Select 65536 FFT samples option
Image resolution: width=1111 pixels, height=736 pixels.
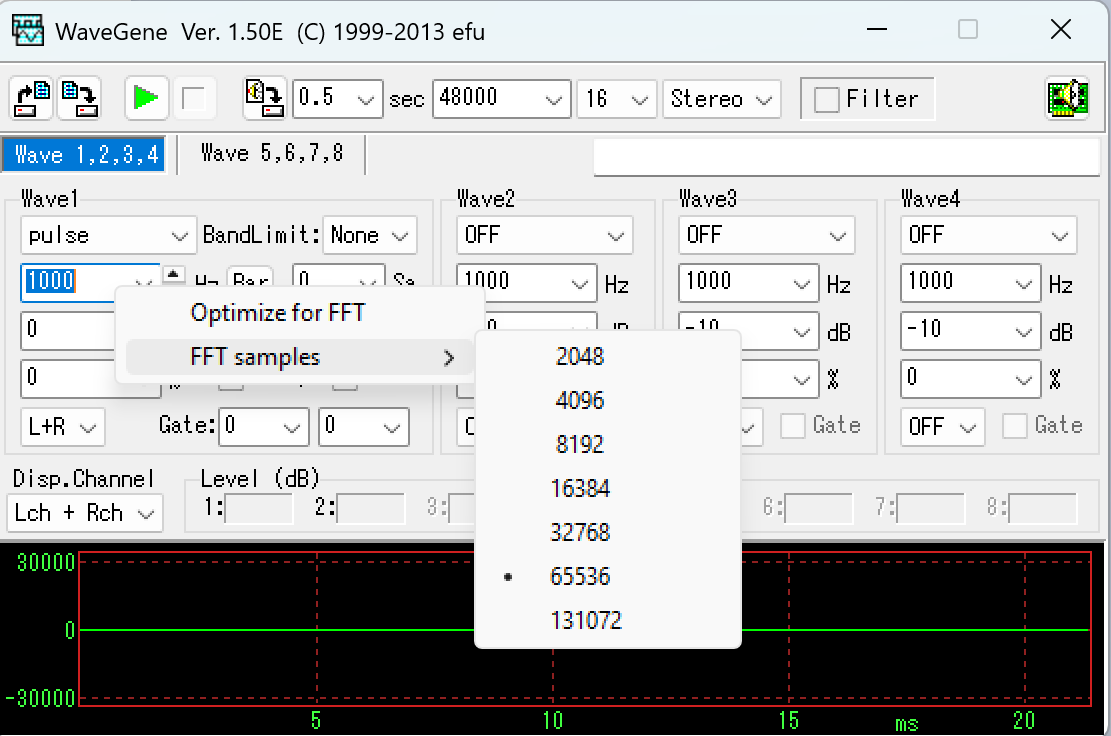point(607,576)
